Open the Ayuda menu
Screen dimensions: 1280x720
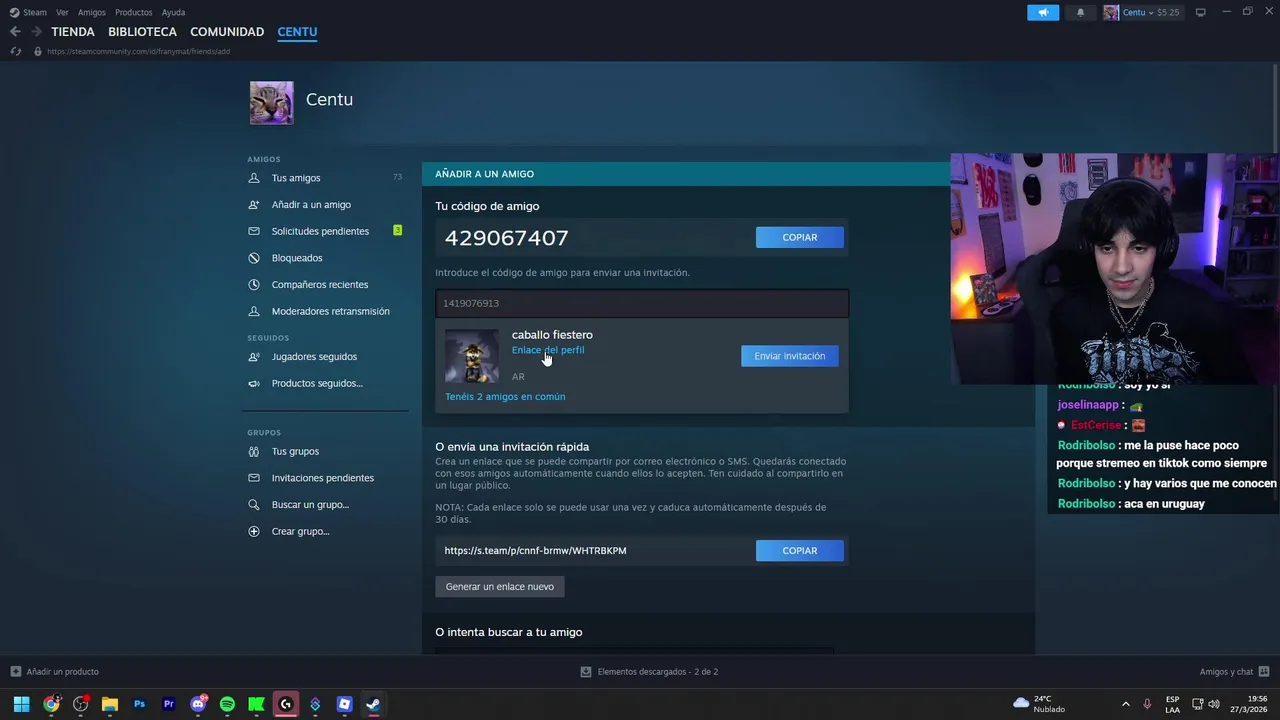(x=173, y=12)
